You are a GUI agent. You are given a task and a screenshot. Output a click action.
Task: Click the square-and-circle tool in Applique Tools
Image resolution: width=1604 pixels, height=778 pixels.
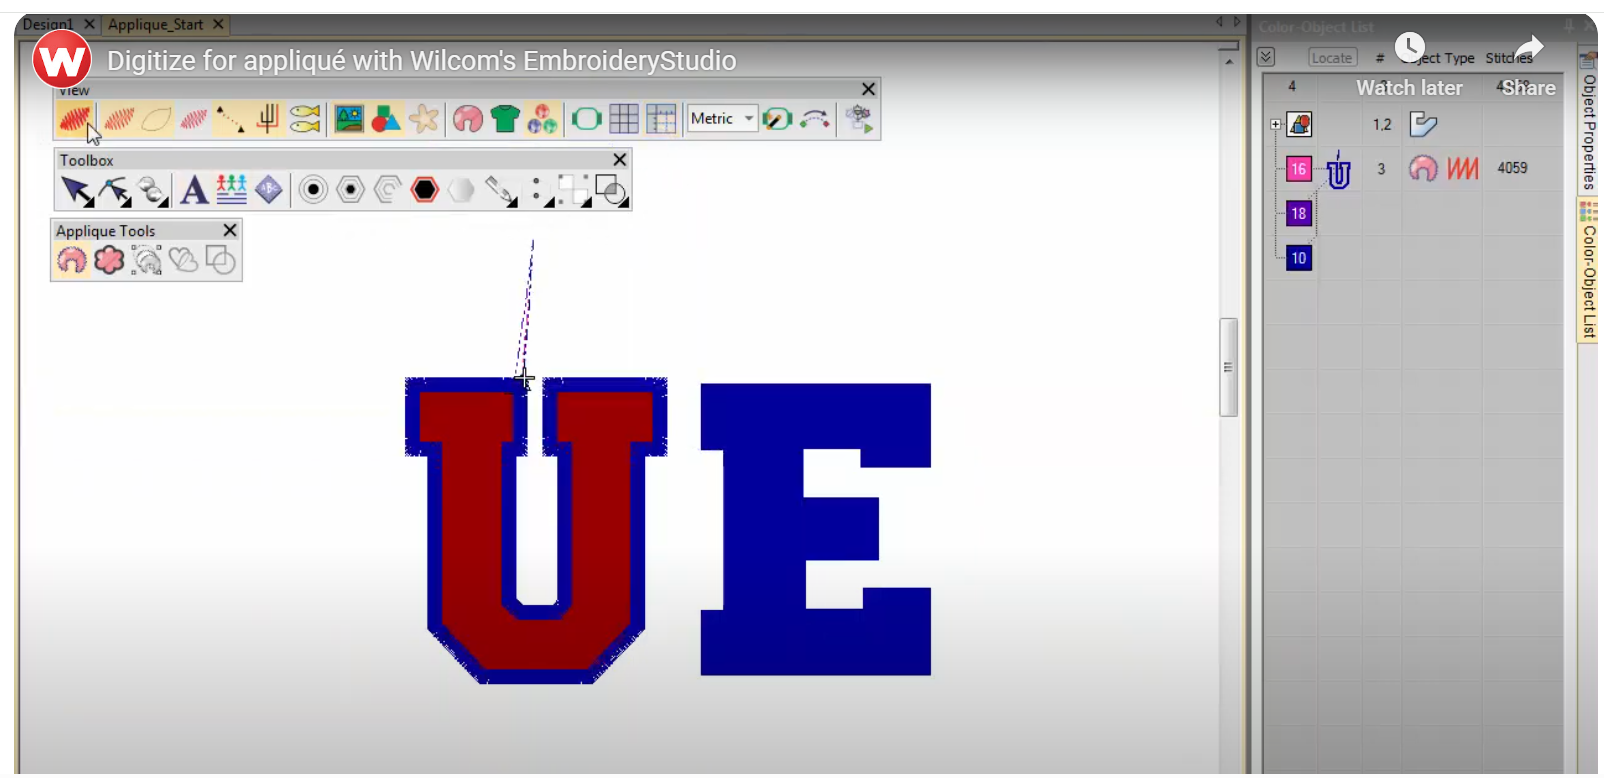click(220, 260)
